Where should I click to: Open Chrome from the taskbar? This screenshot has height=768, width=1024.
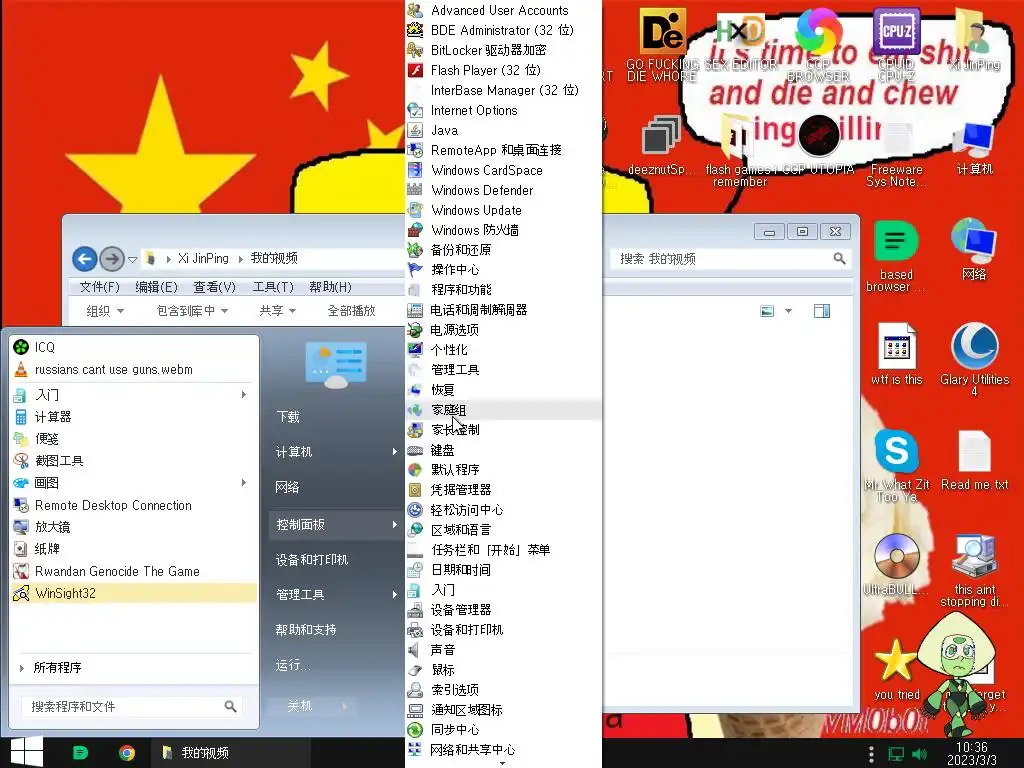[127, 753]
